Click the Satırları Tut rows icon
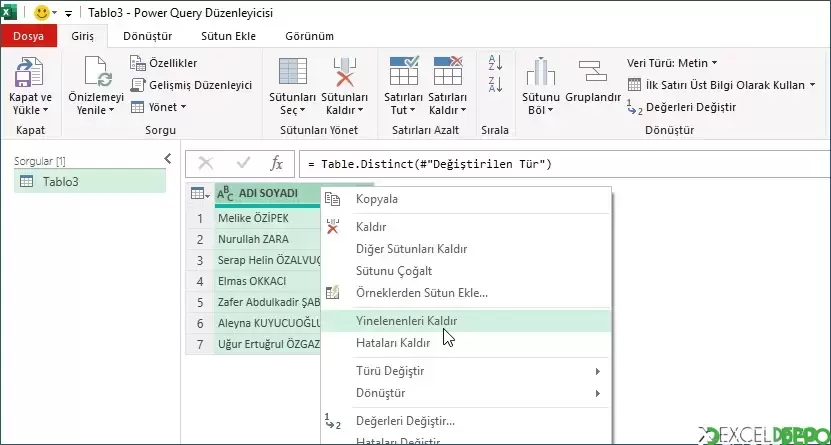 (404, 71)
